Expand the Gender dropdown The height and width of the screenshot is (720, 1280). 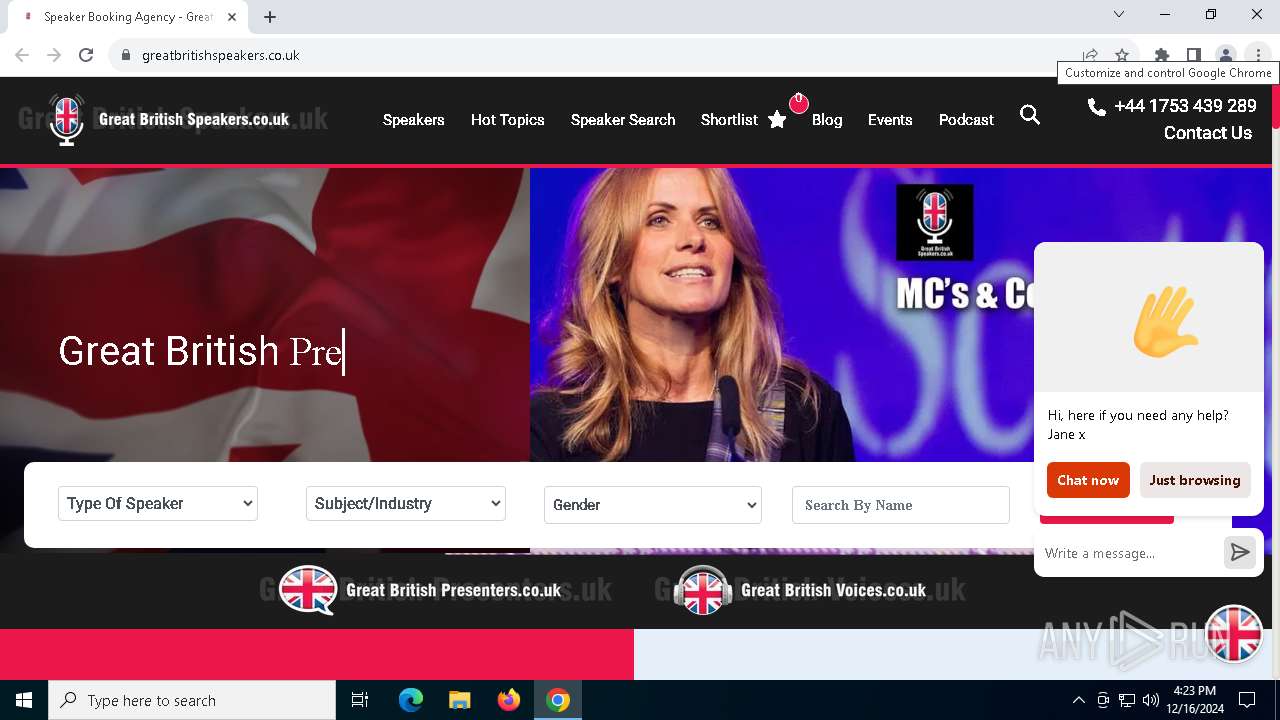(653, 505)
